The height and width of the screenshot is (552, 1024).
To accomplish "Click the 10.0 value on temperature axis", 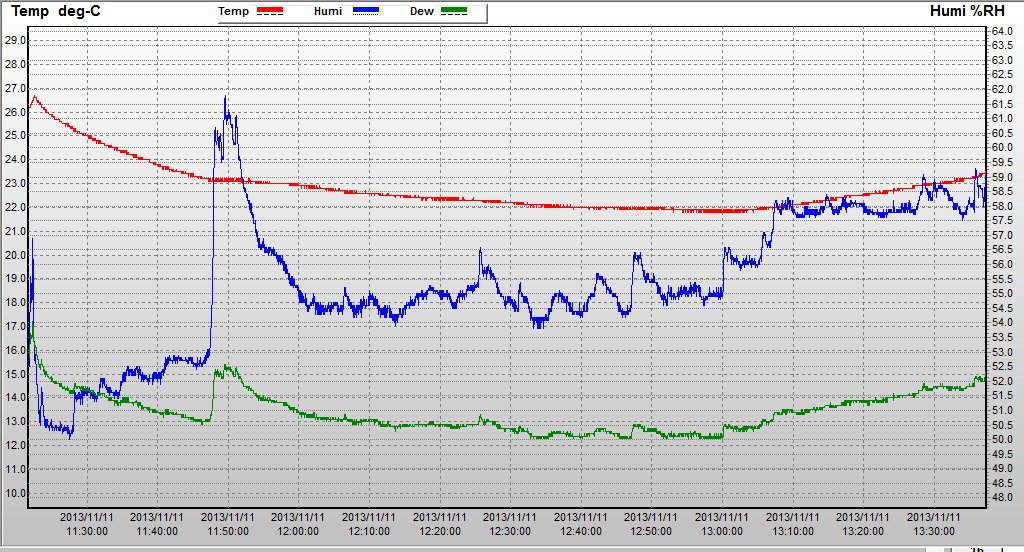I will (x=14, y=493).
